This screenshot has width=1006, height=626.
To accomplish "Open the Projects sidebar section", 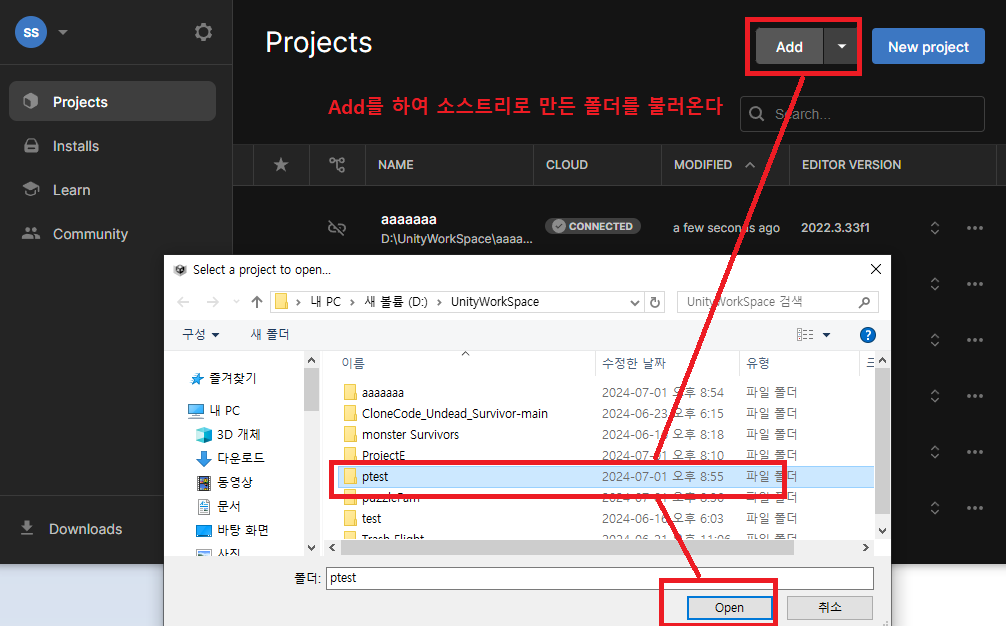I will [112, 101].
